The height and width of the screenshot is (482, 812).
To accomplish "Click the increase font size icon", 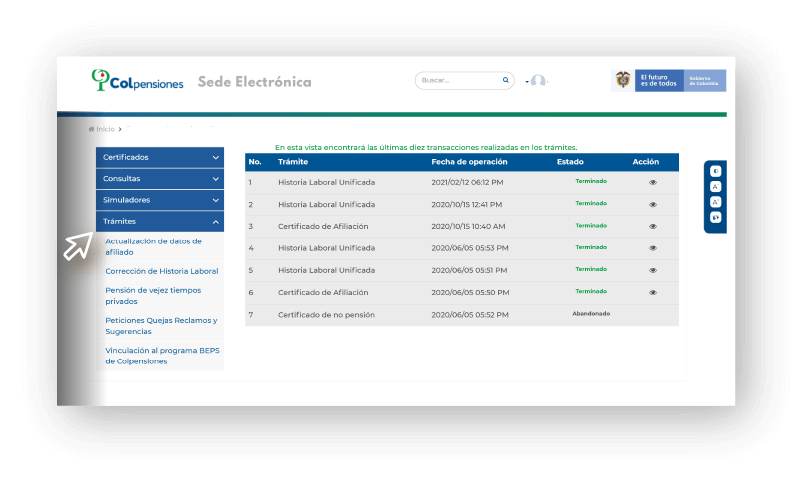I will click(715, 202).
